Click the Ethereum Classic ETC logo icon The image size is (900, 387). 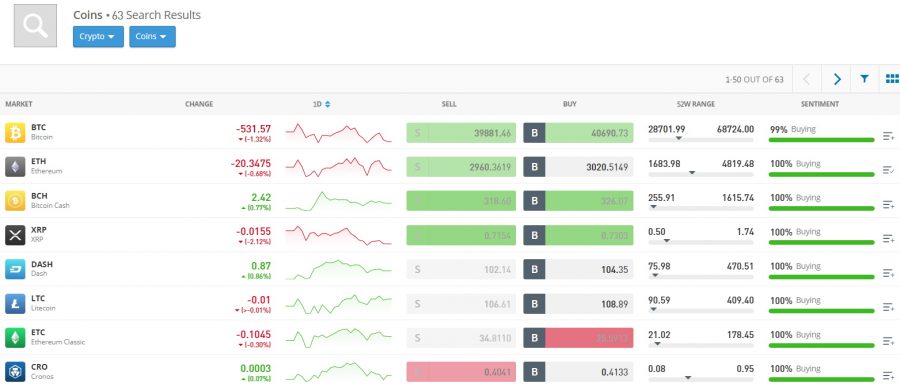15,338
